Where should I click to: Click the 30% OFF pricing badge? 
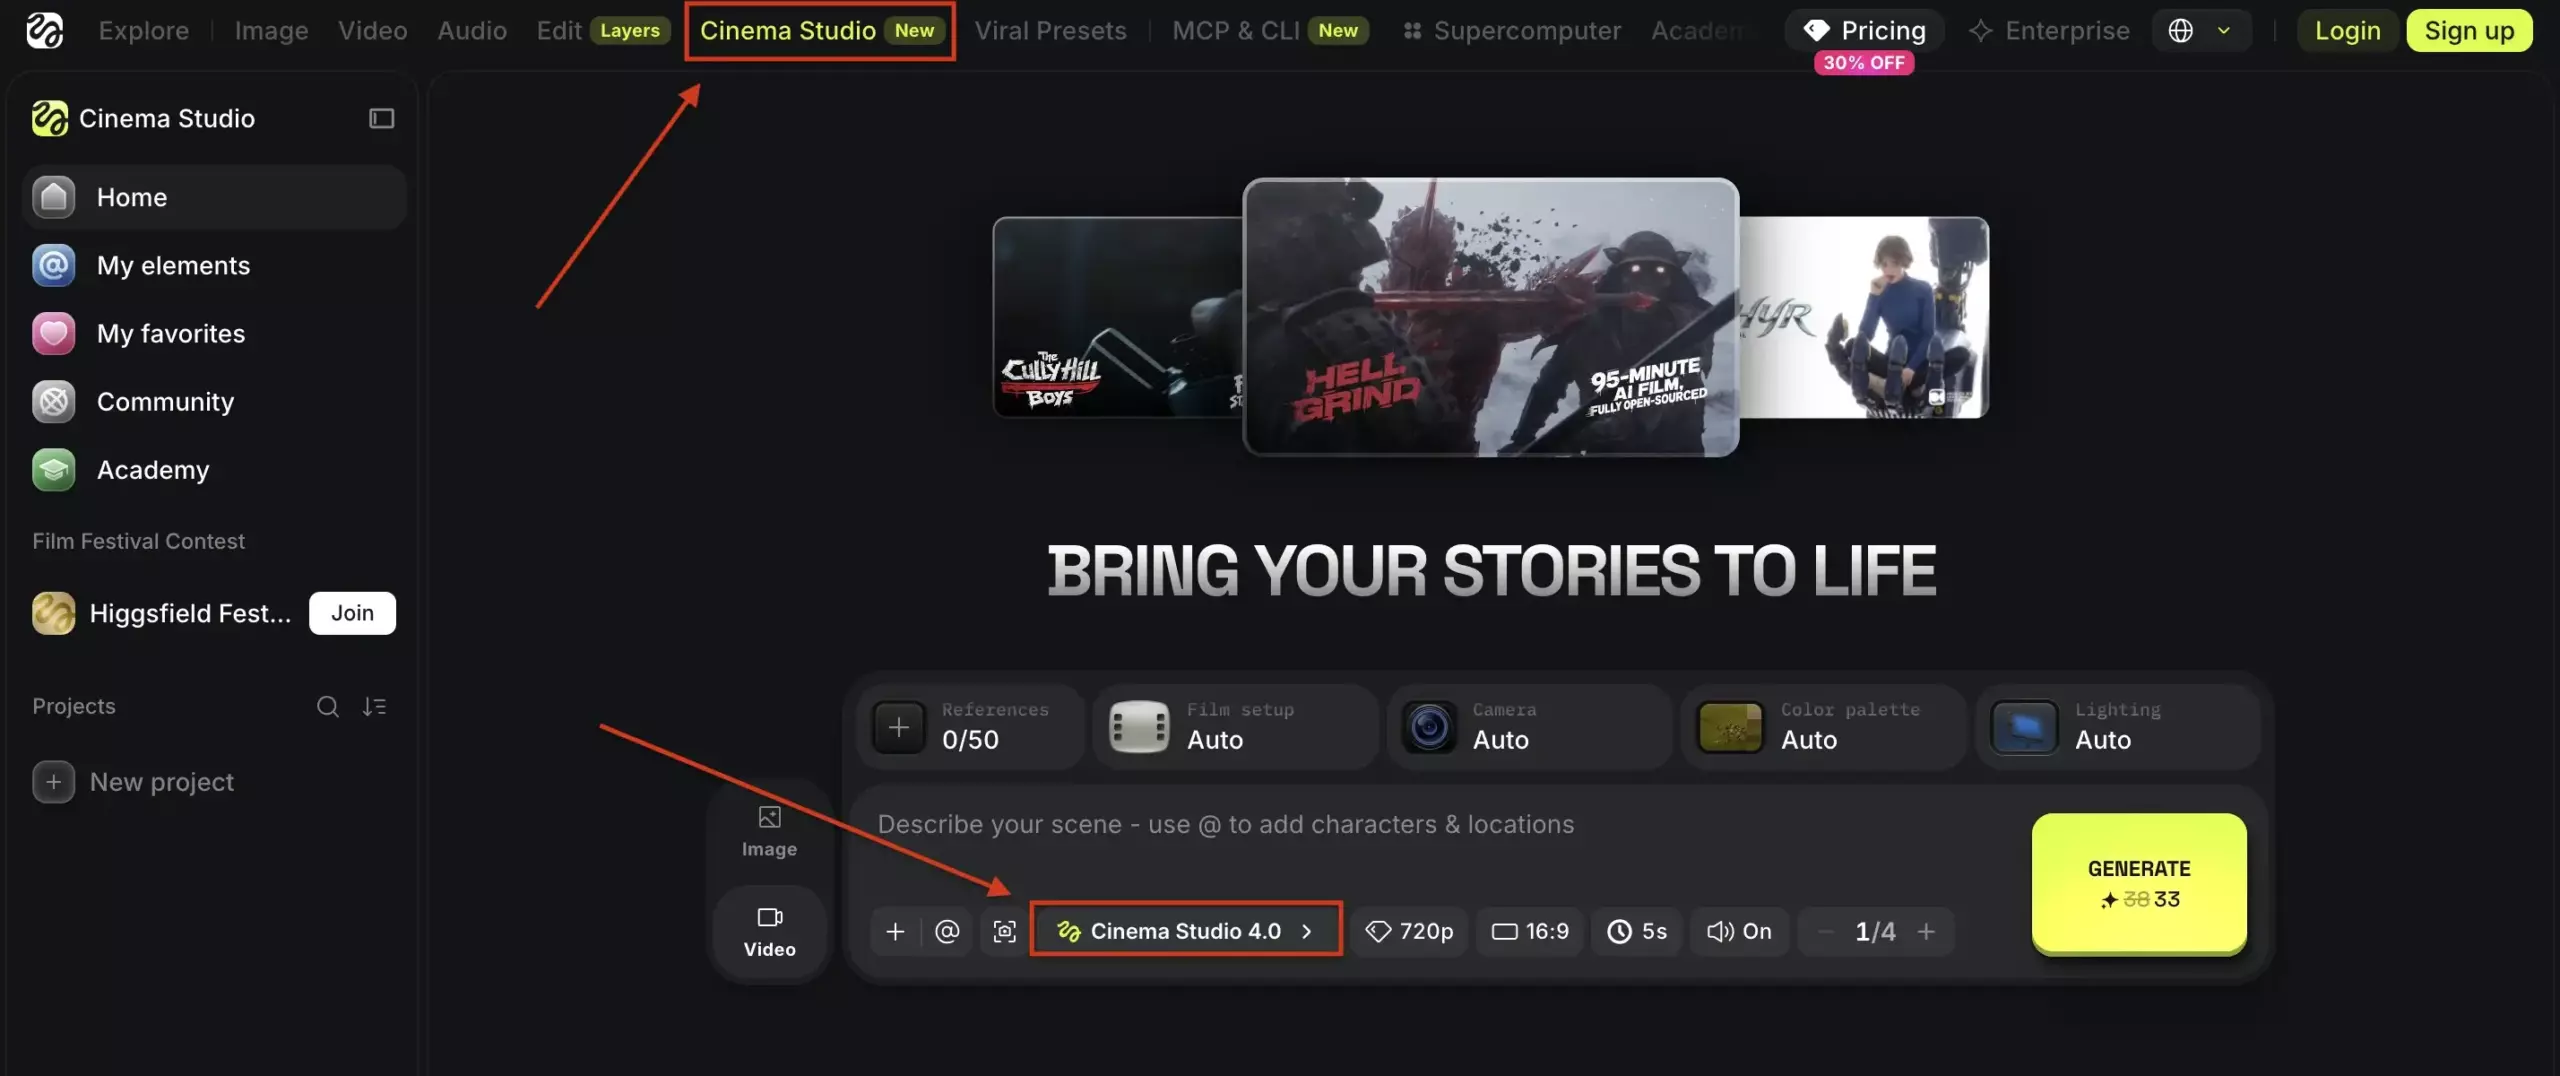pyautogui.click(x=1864, y=63)
